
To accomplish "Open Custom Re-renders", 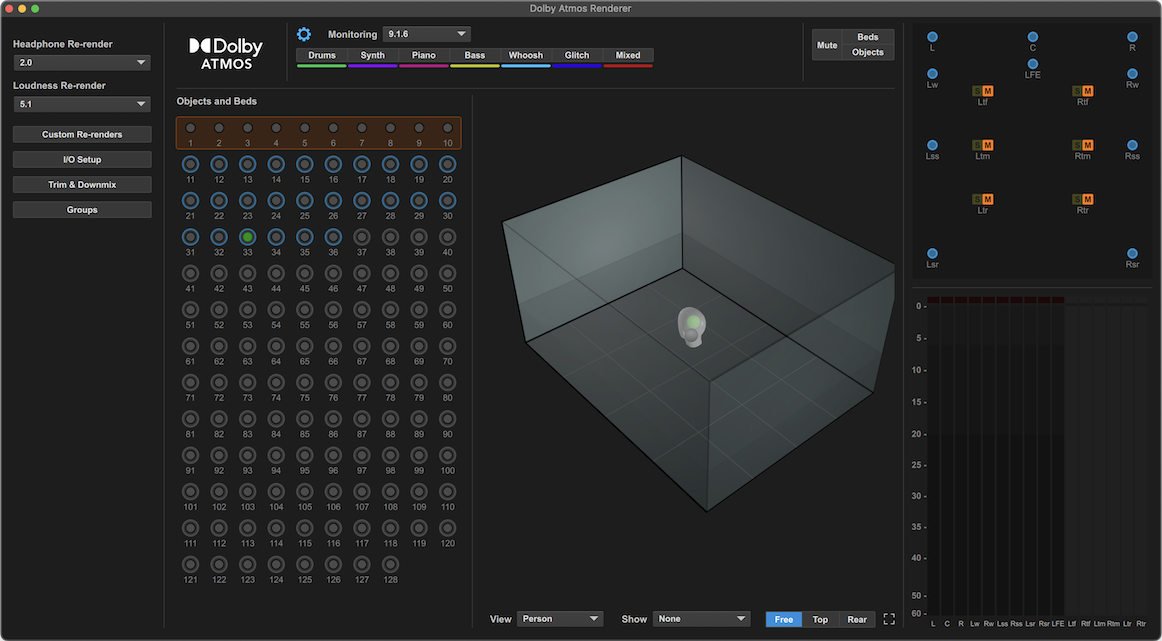I will click(x=82, y=135).
